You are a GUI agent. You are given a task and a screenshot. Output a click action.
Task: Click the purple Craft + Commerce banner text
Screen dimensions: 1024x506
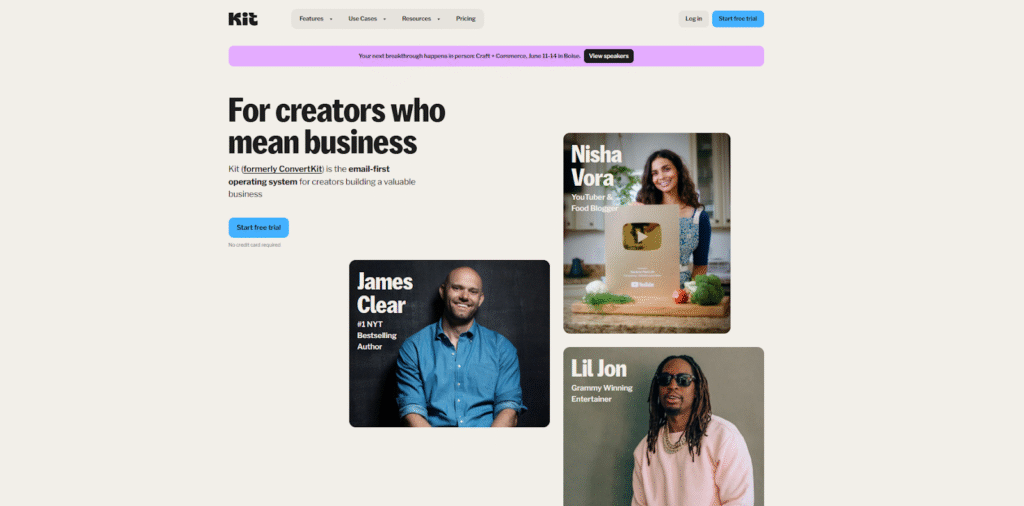coord(470,56)
